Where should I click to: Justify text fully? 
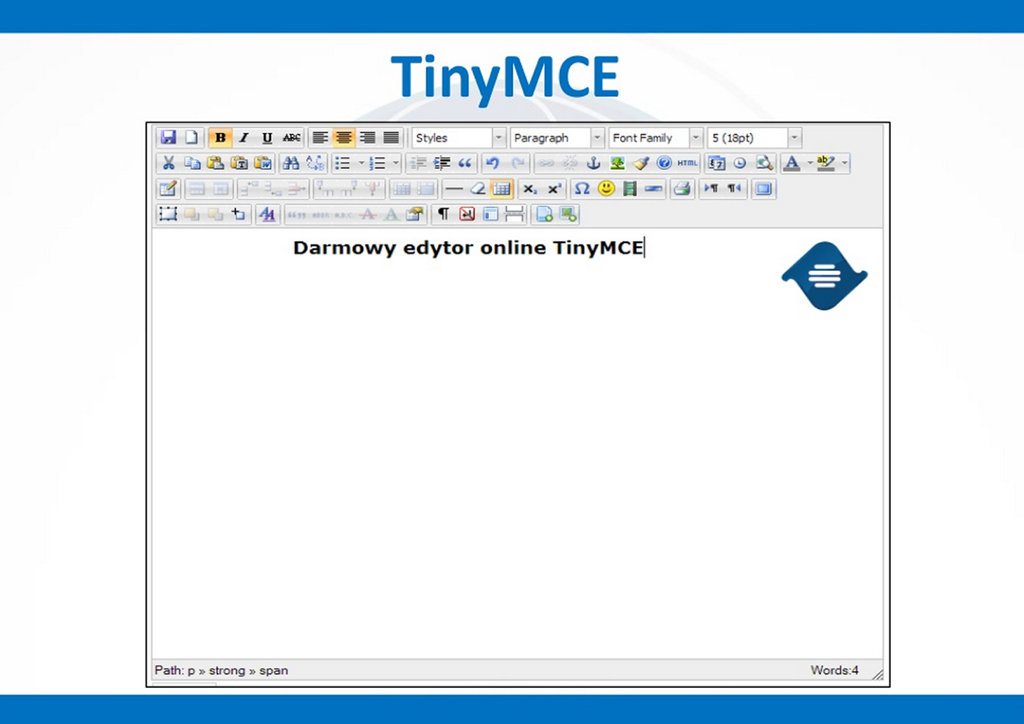point(391,137)
